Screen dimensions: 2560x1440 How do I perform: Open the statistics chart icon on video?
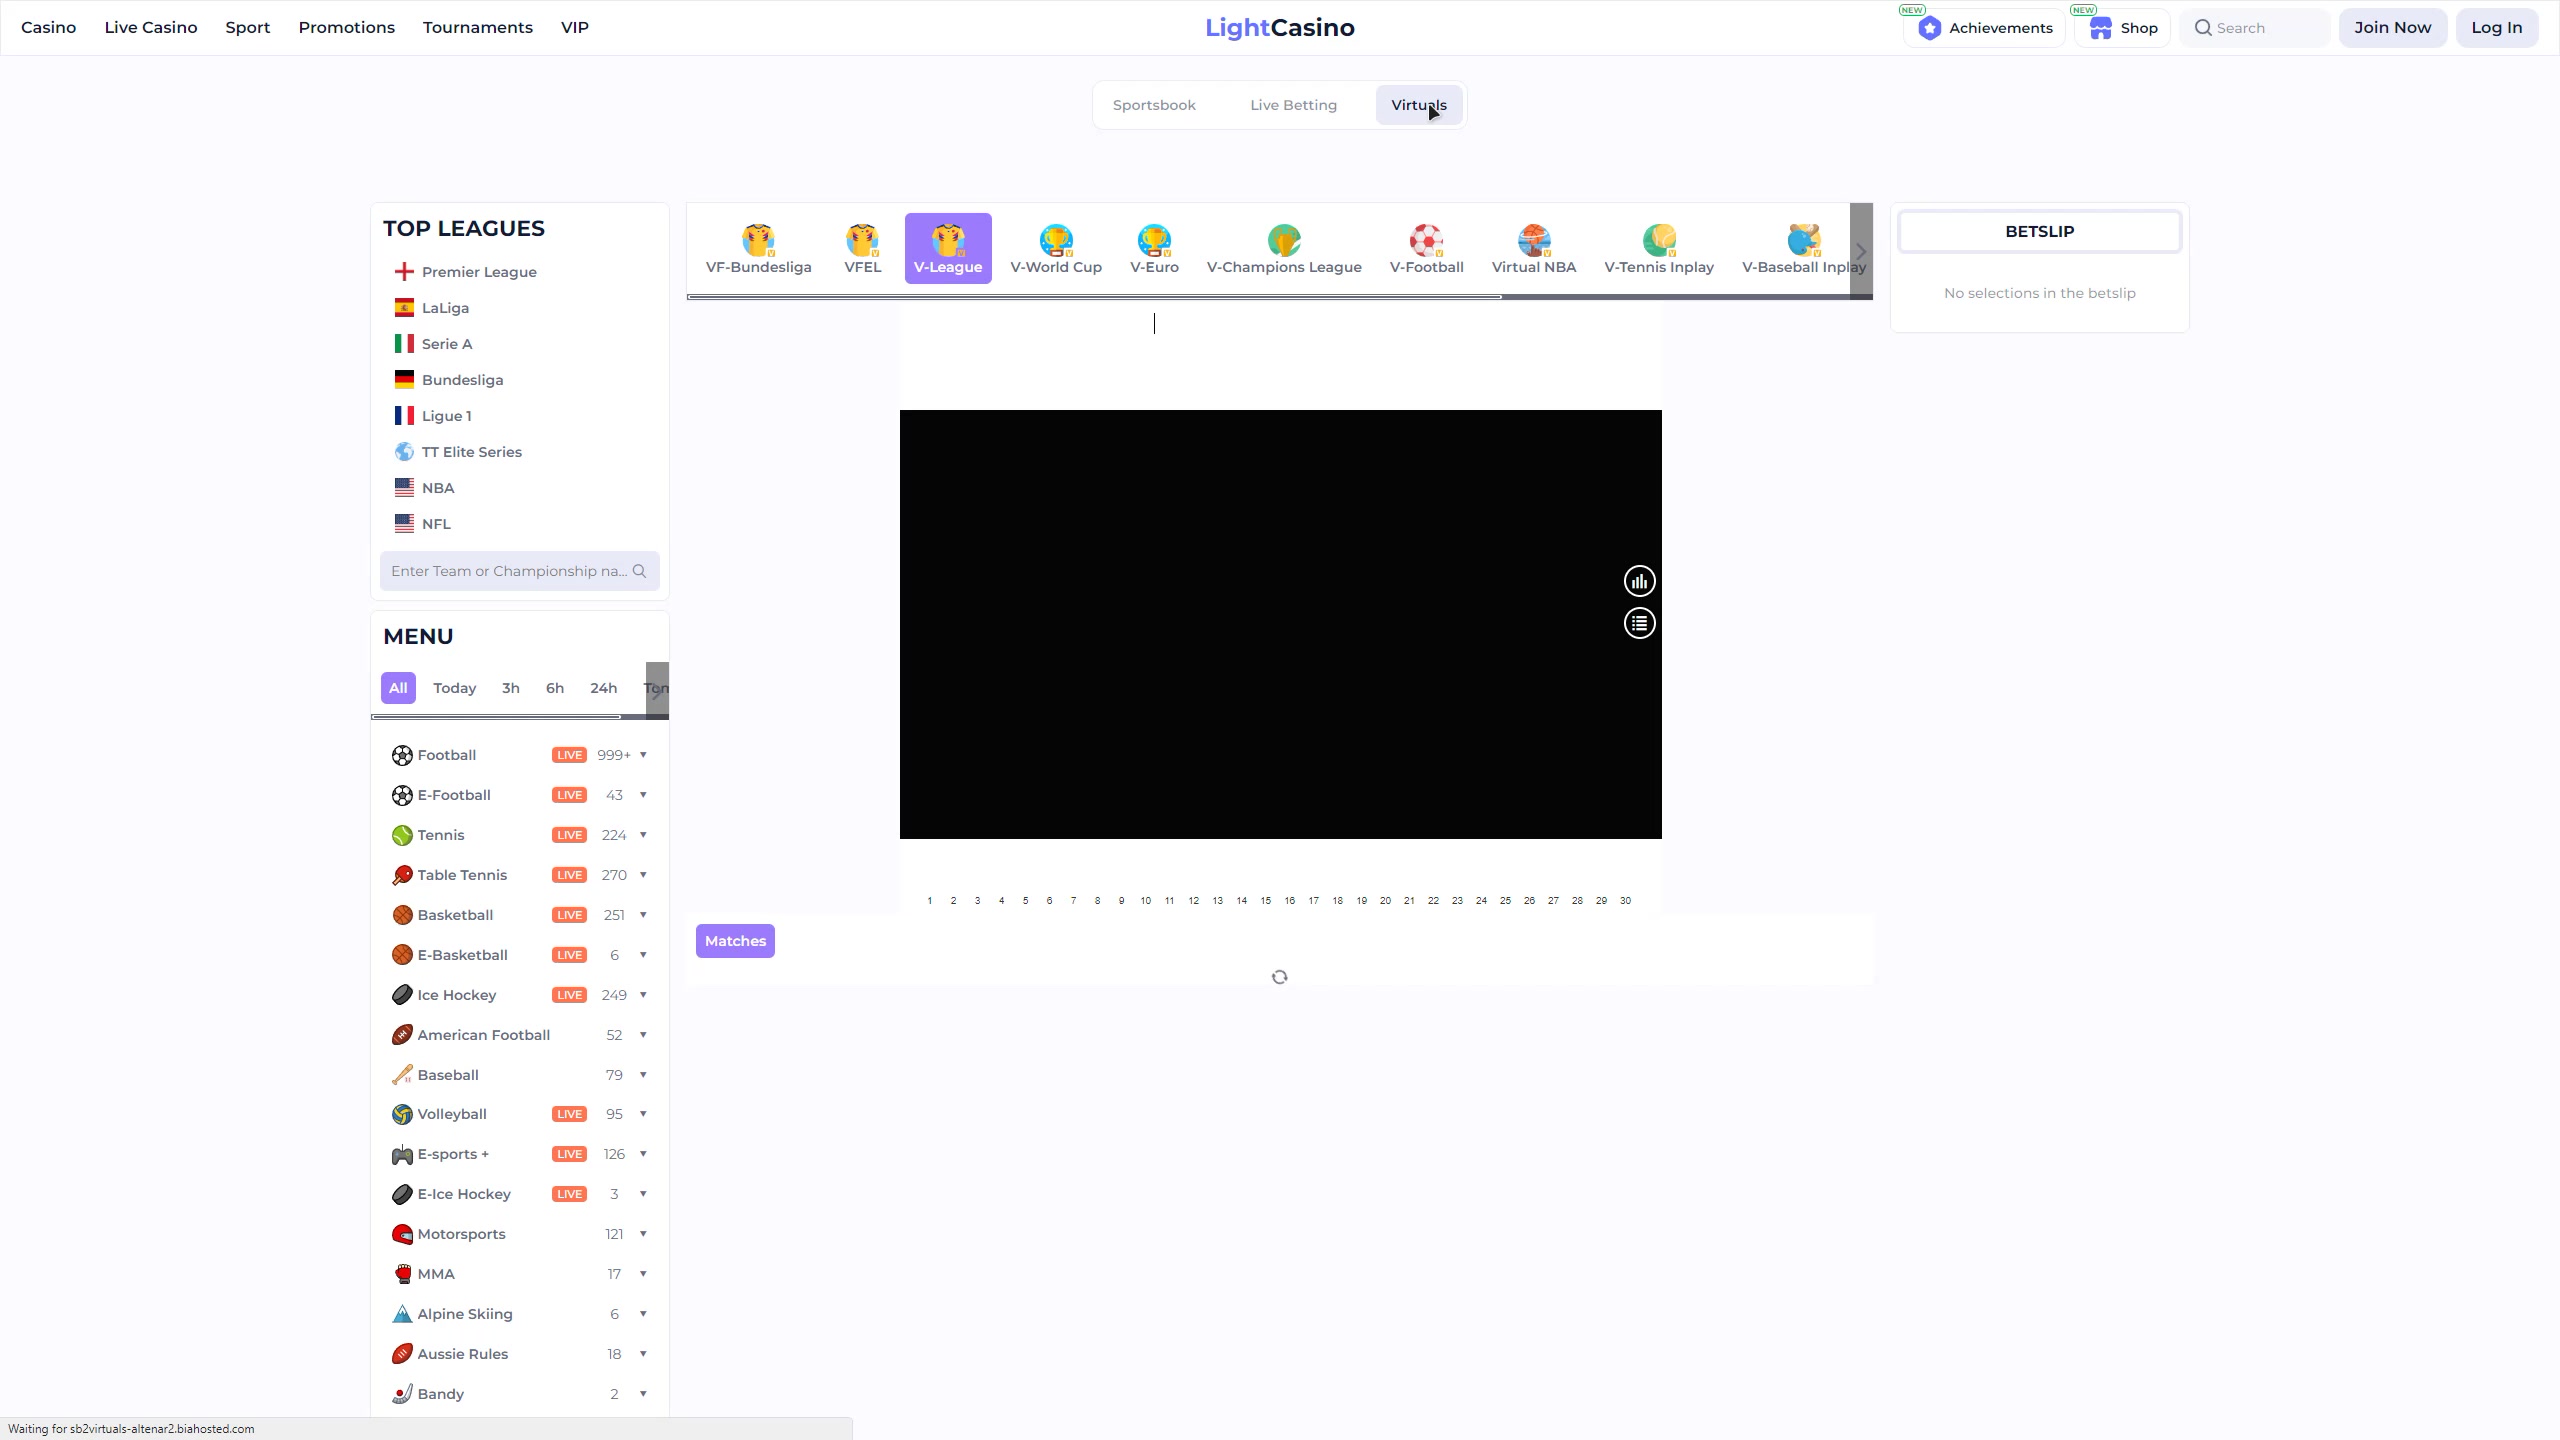point(1639,581)
